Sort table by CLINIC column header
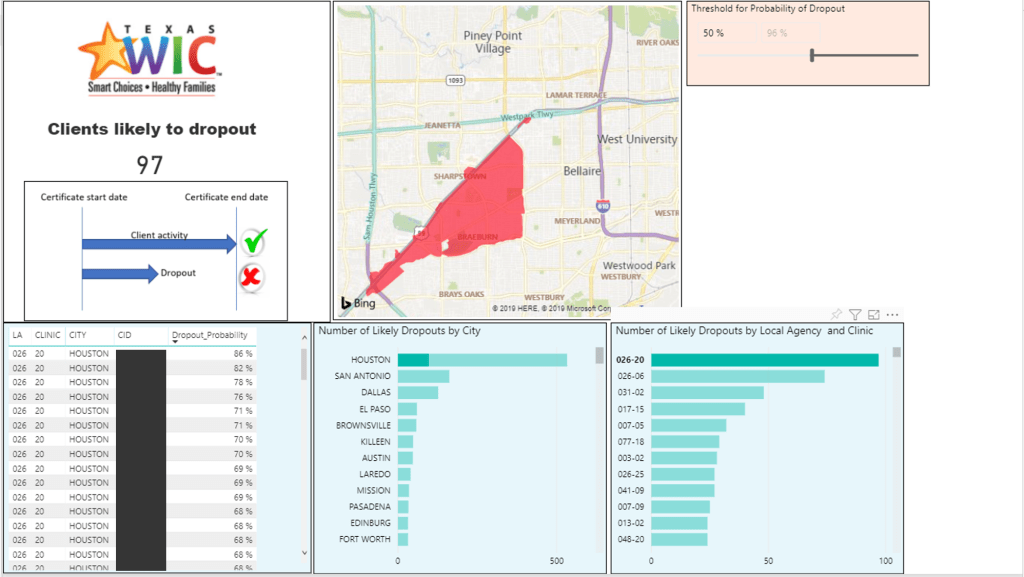1024x577 pixels. 47,336
